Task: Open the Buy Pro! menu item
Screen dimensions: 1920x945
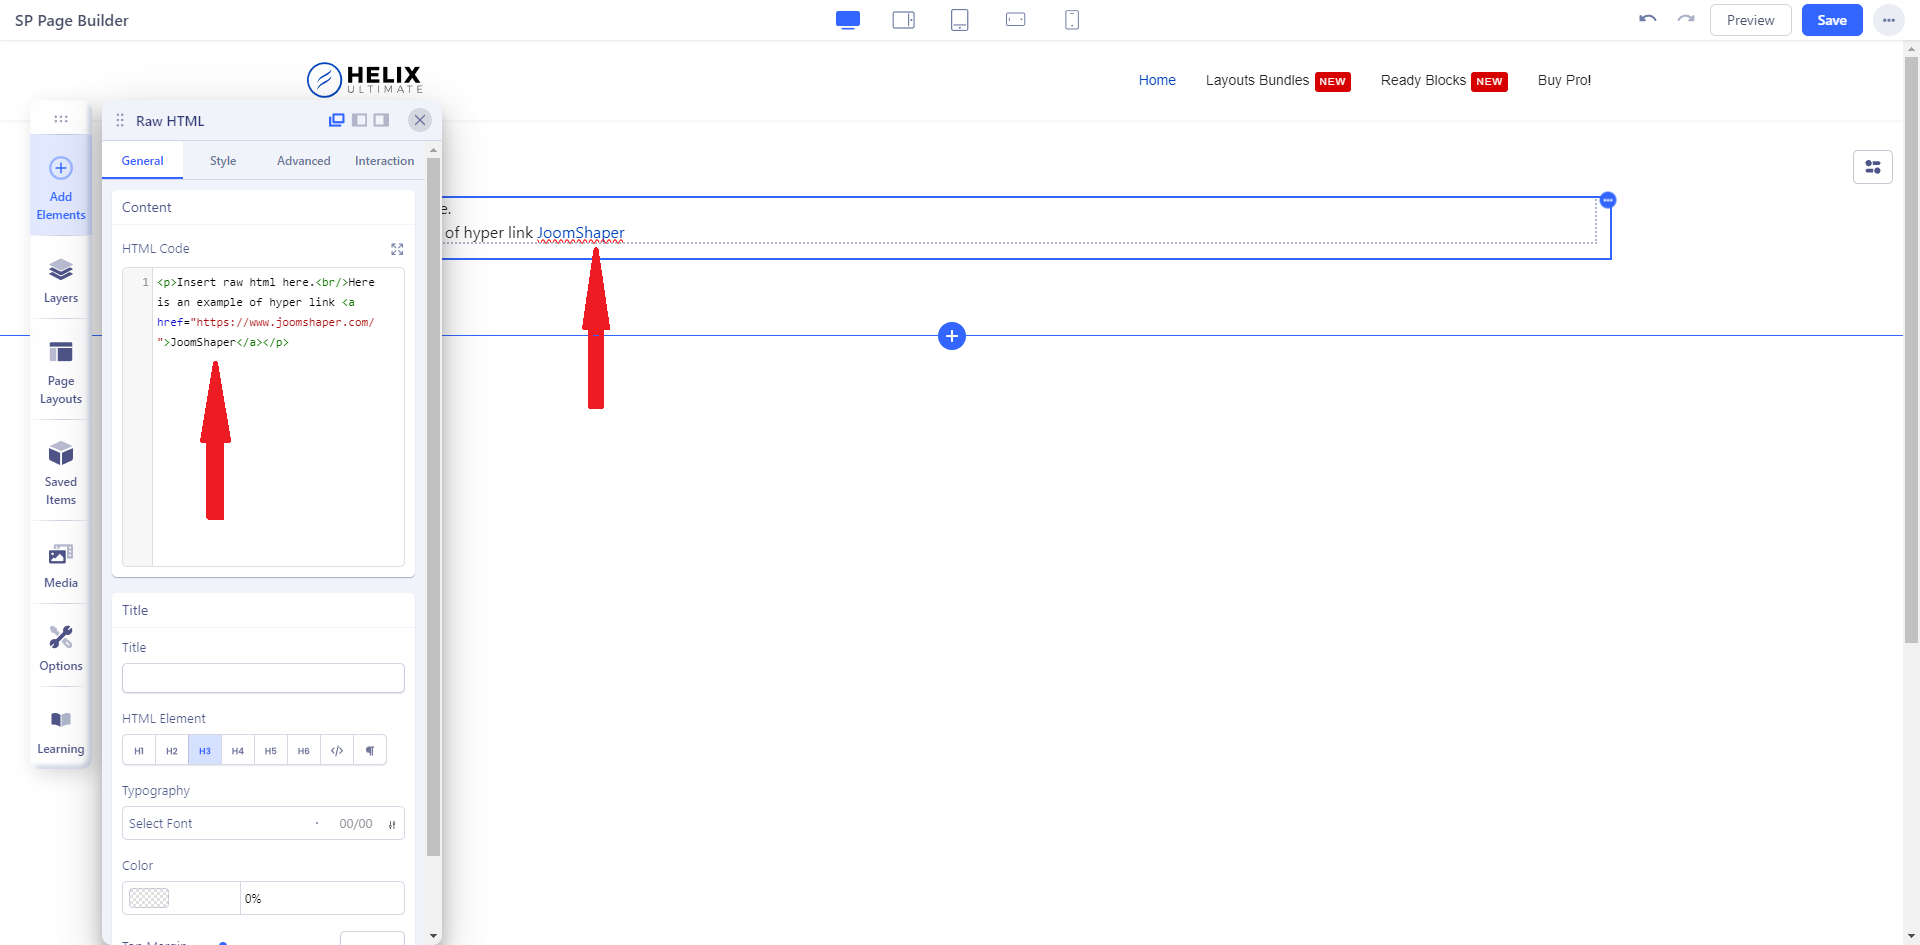Action: click(1564, 80)
